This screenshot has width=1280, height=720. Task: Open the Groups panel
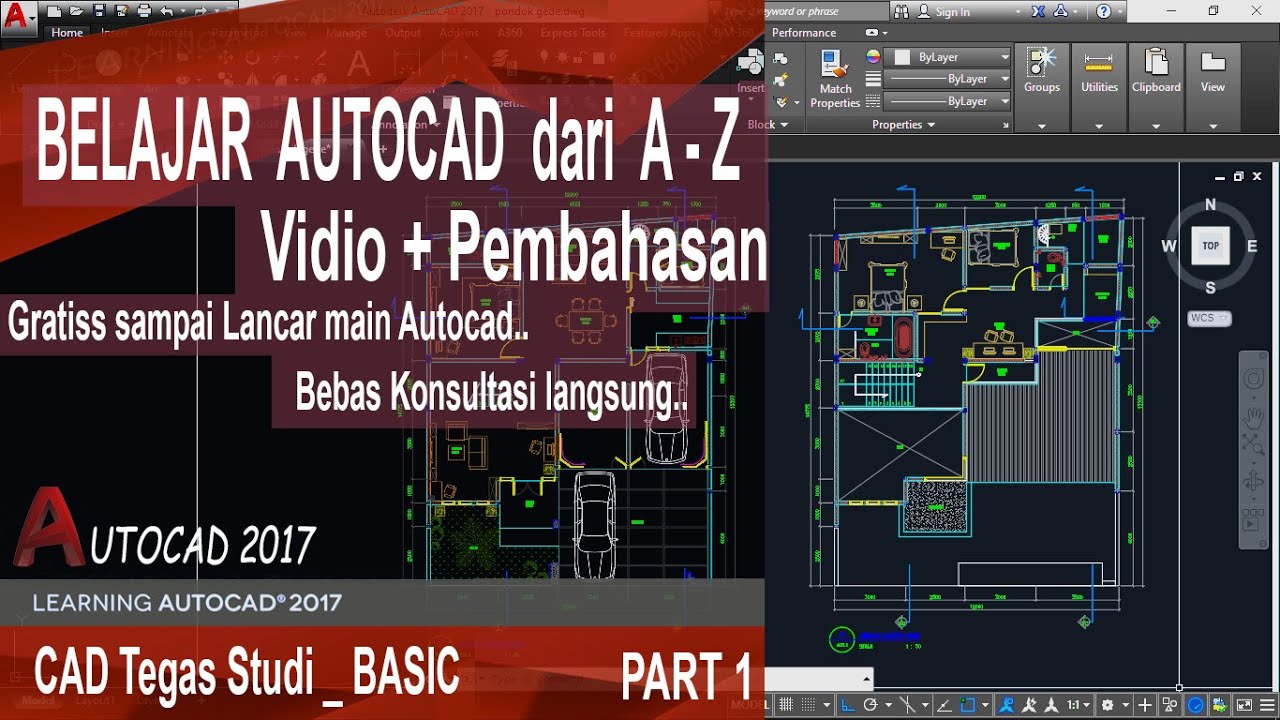pyautogui.click(x=1042, y=88)
